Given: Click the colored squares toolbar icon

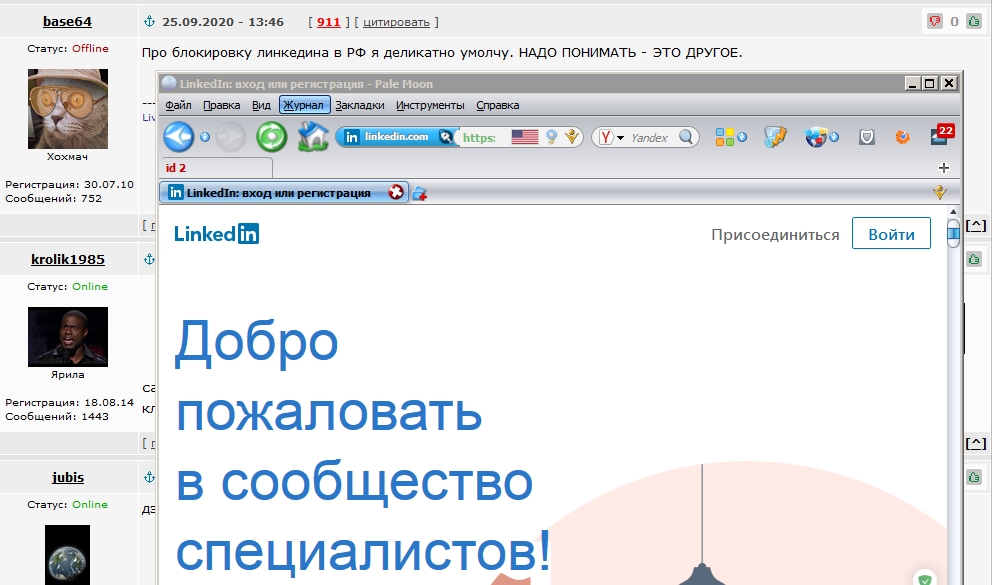Looking at the screenshot, I should tap(724, 137).
